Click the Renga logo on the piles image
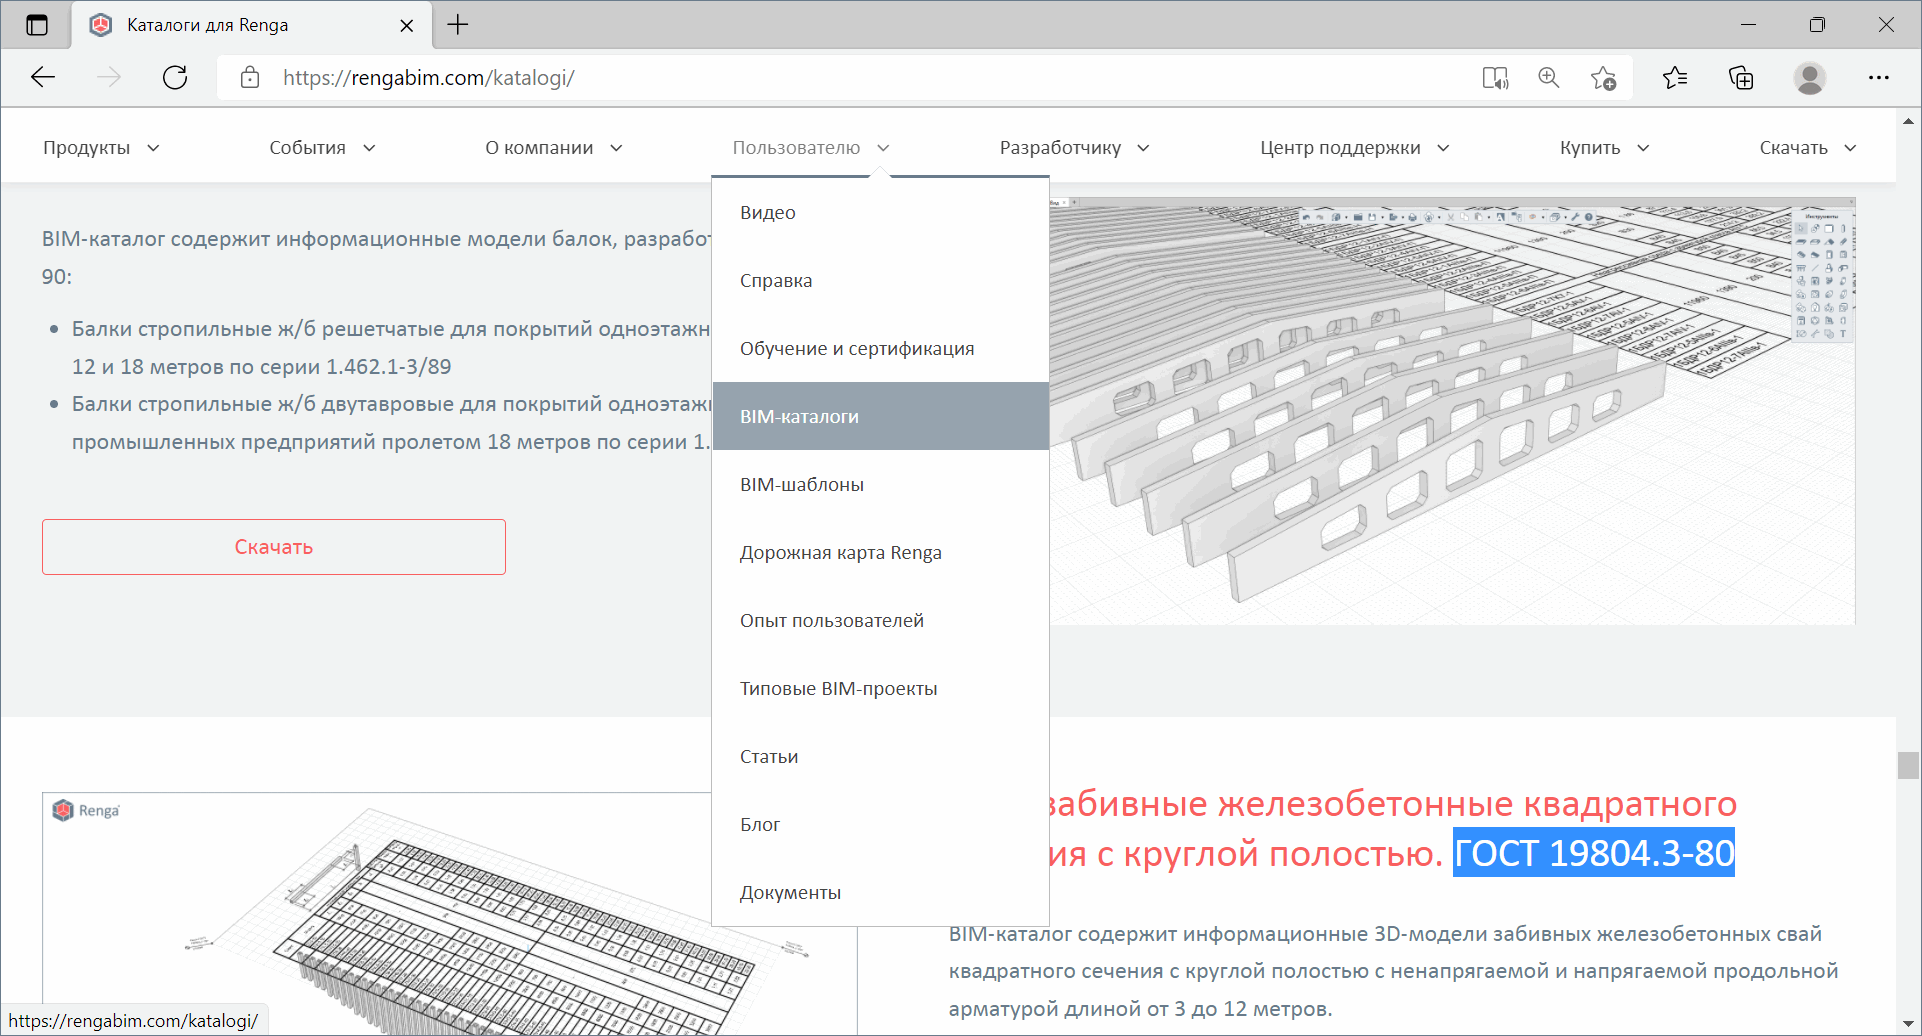The width and height of the screenshot is (1922, 1036). click(x=86, y=810)
